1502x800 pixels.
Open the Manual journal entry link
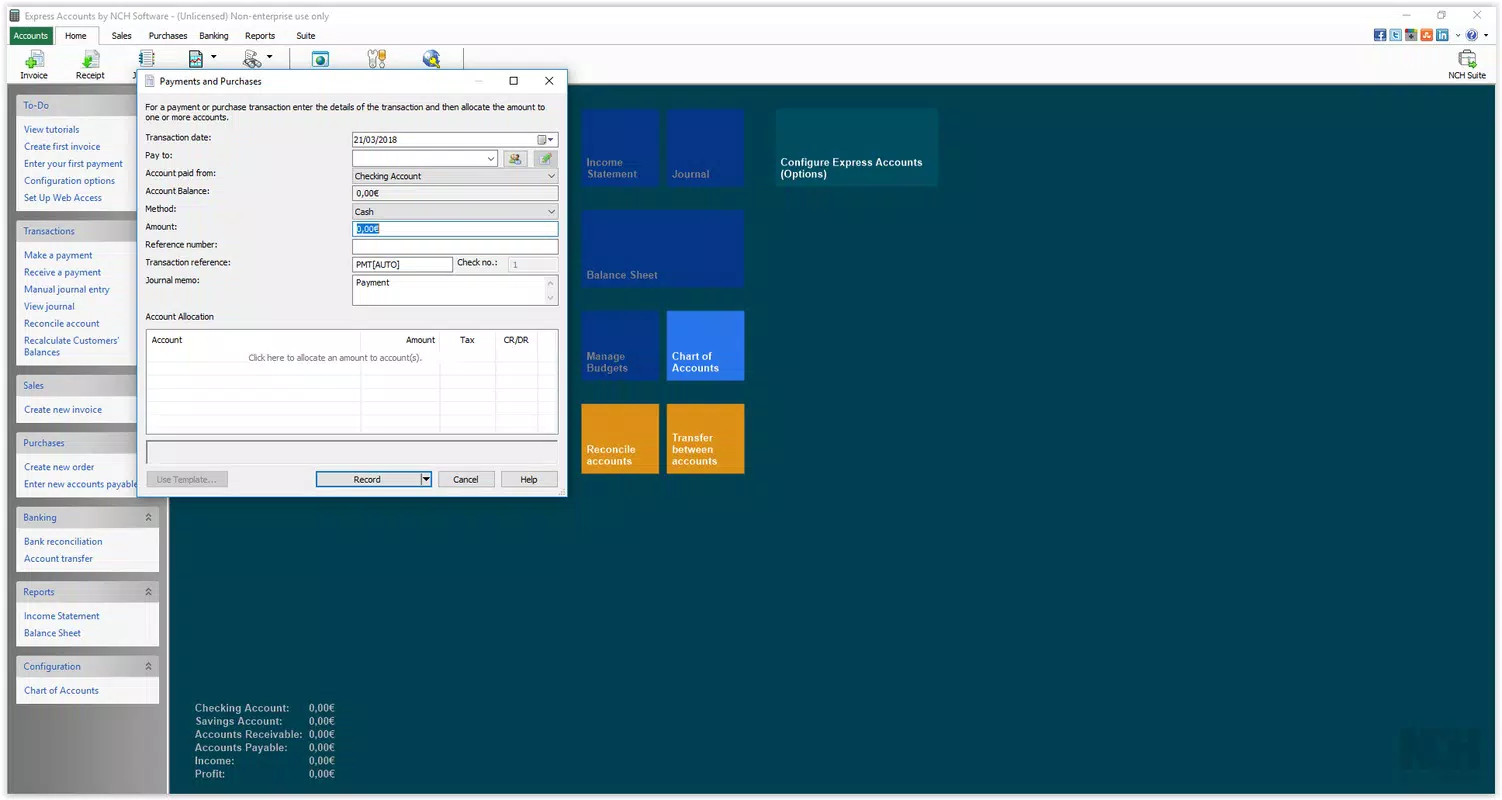[67, 290]
